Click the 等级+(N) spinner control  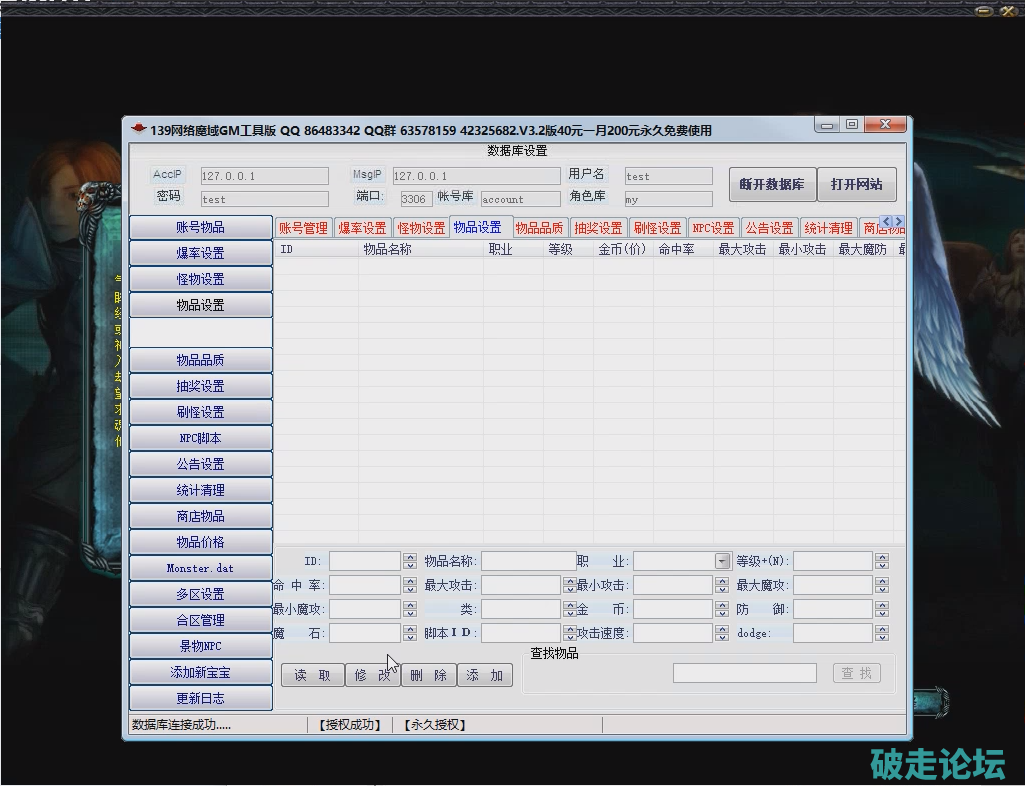tap(881, 561)
